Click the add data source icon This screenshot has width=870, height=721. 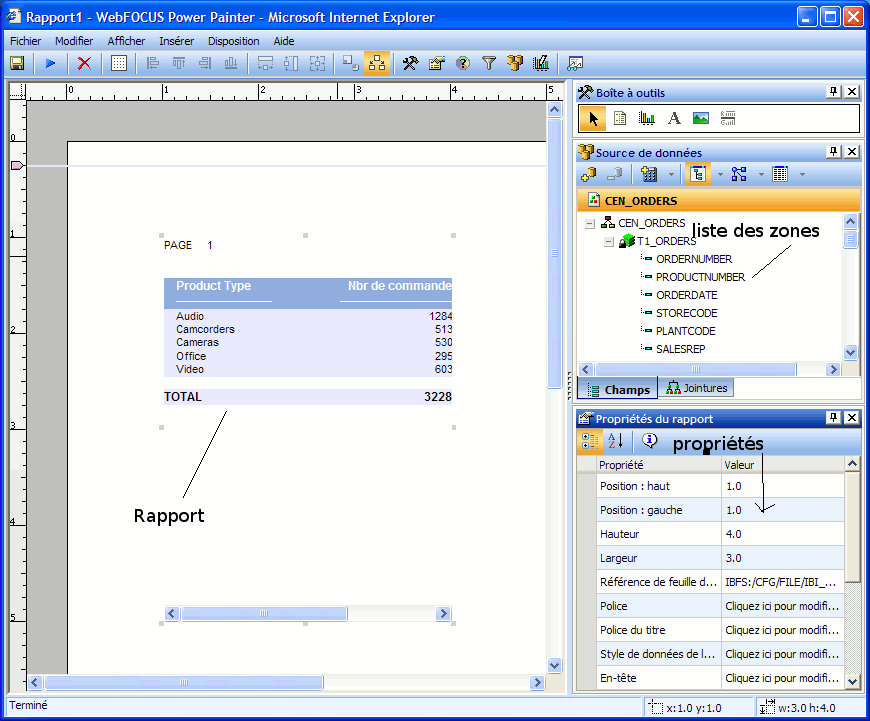click(589, 174)
